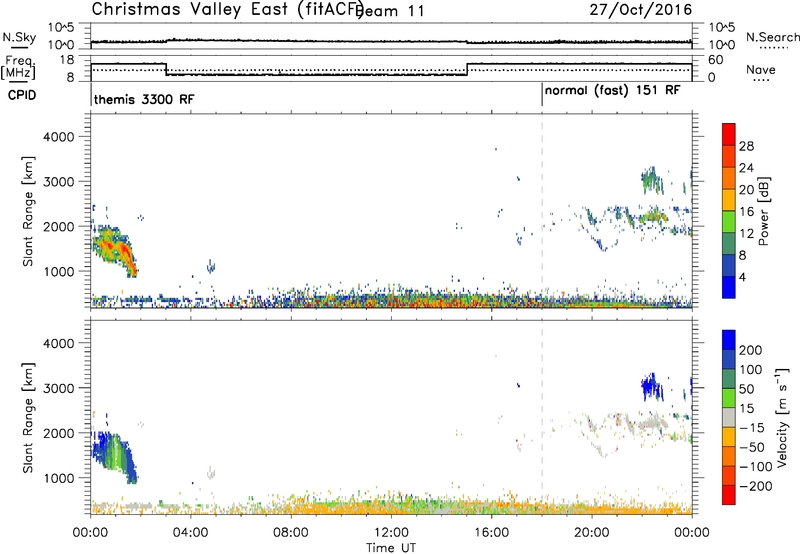Click the 'N.Search' legend label
Viewport: 800px width, 554px height.
(772, 37)
